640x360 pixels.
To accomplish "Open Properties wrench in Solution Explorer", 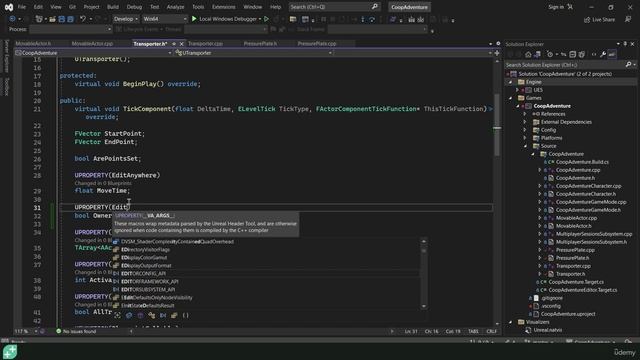I will click(603, 54).
